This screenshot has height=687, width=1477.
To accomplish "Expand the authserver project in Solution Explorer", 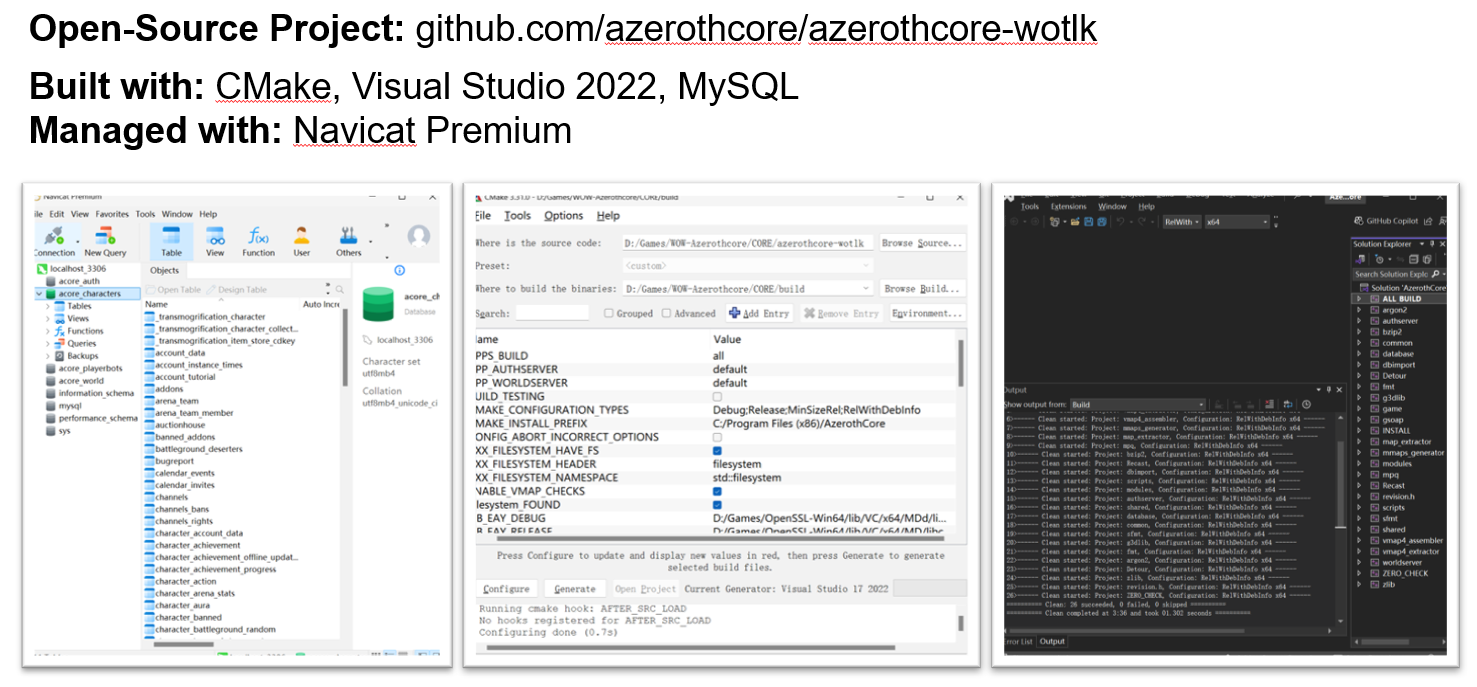I will [1359, 321].
